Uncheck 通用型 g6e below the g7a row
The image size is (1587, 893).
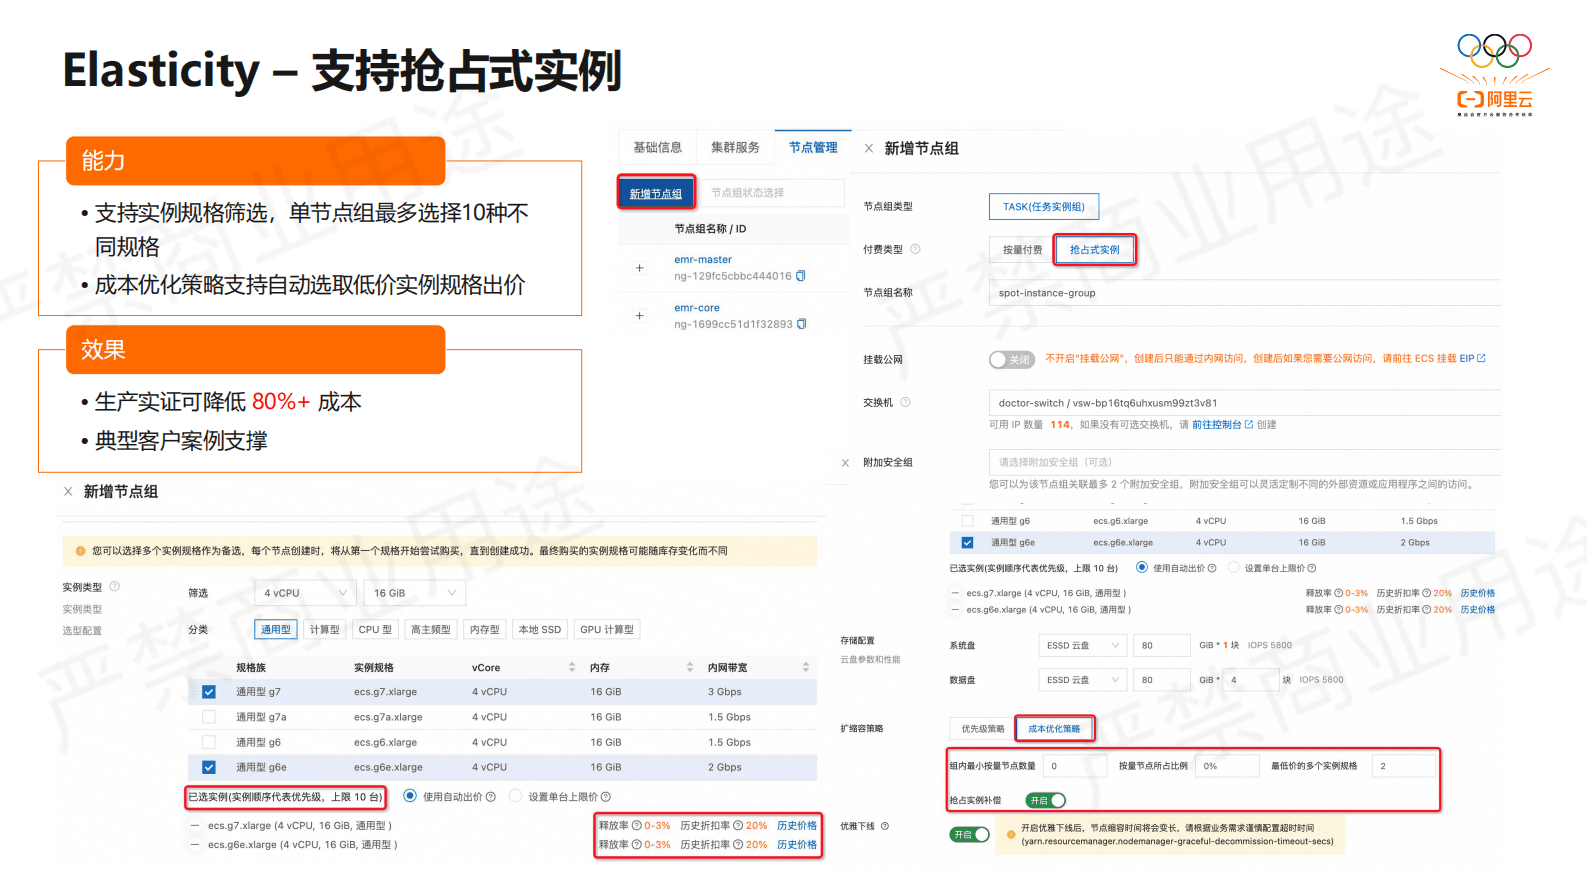[208, 767]
